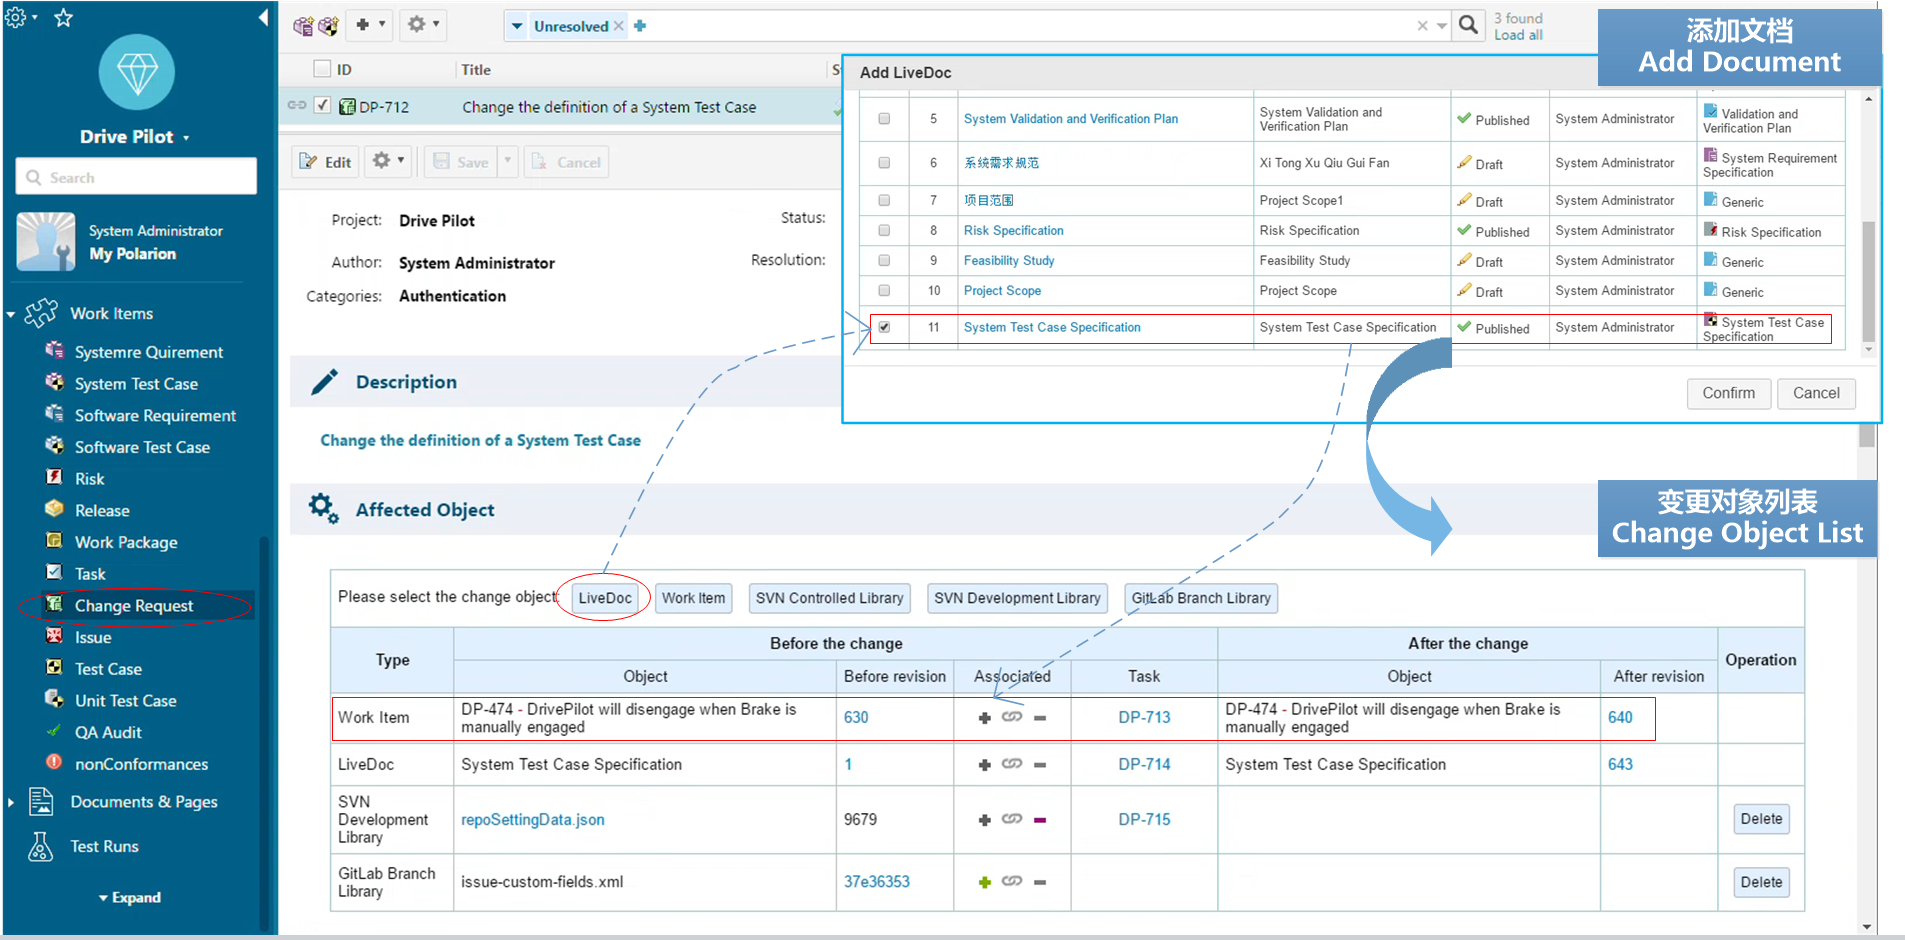
Task: Select Software Test Case in the sidebar
Action: 142,447
